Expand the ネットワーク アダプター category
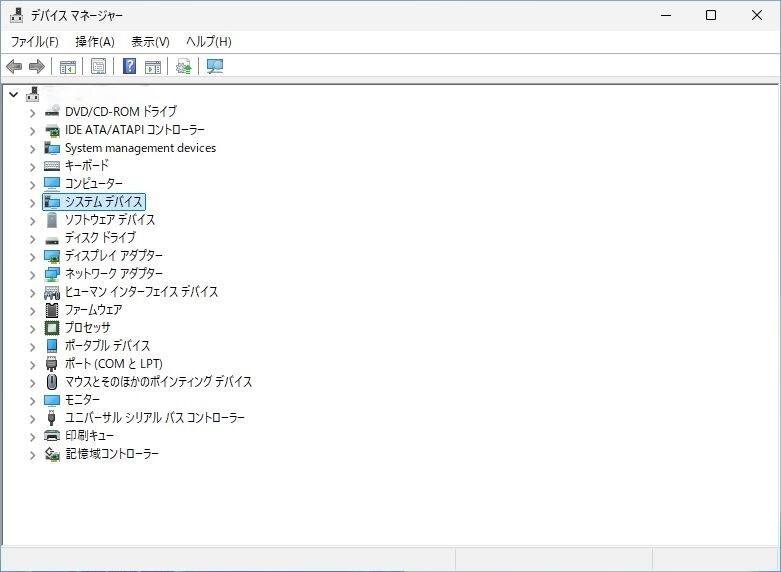 point(32,275)
